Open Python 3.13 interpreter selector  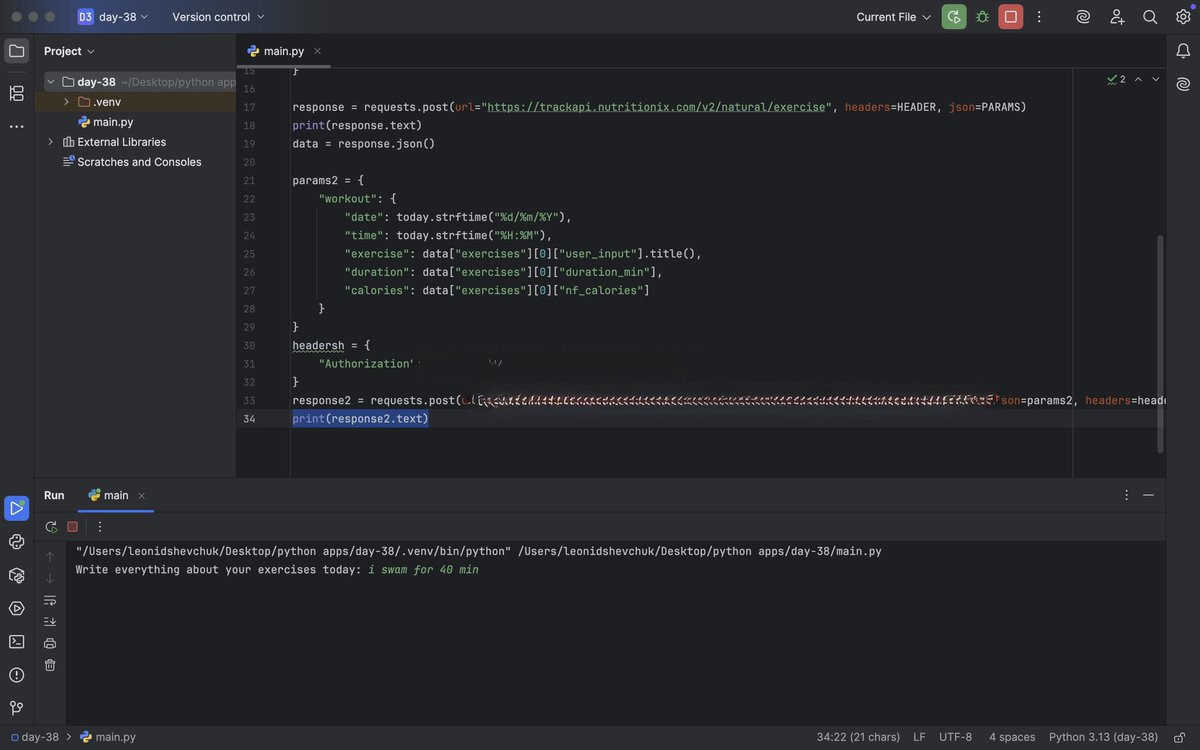coord(1103,737)
